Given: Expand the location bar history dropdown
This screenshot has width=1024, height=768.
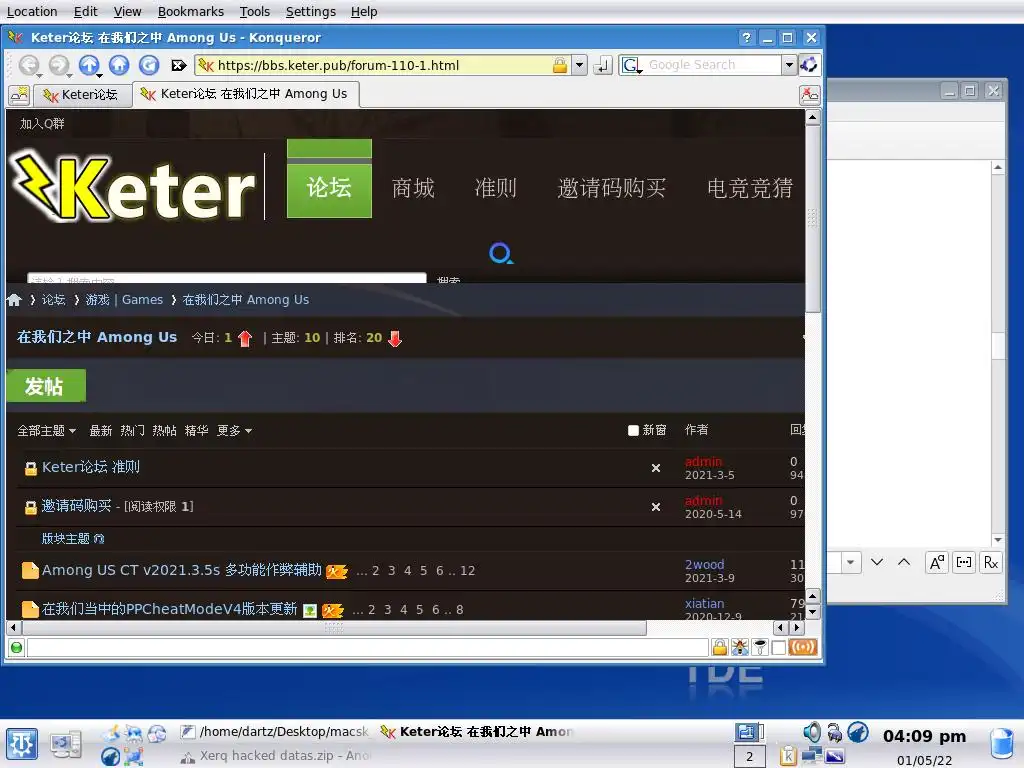Looking at the screenshot, I should pyautogui.click(x=579, y=65).
